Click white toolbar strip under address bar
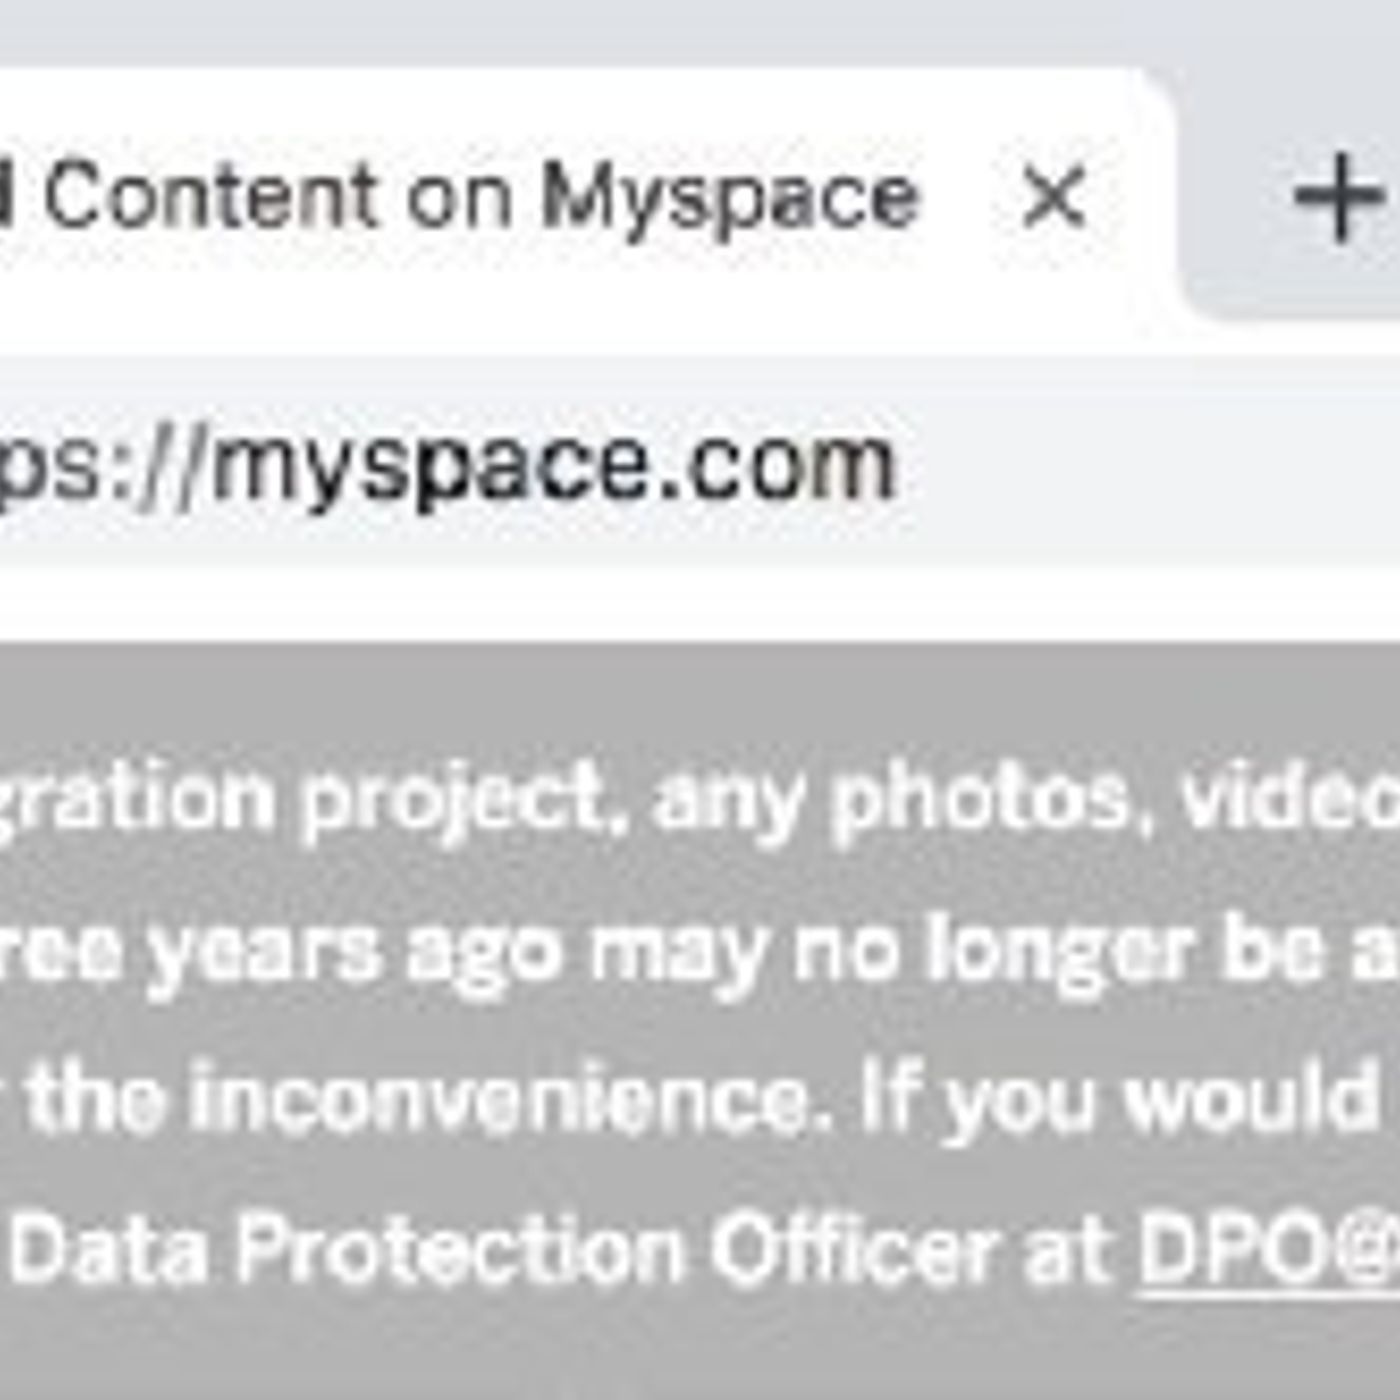Viewport: 1400px width, 1400px height. pos(700,605)
